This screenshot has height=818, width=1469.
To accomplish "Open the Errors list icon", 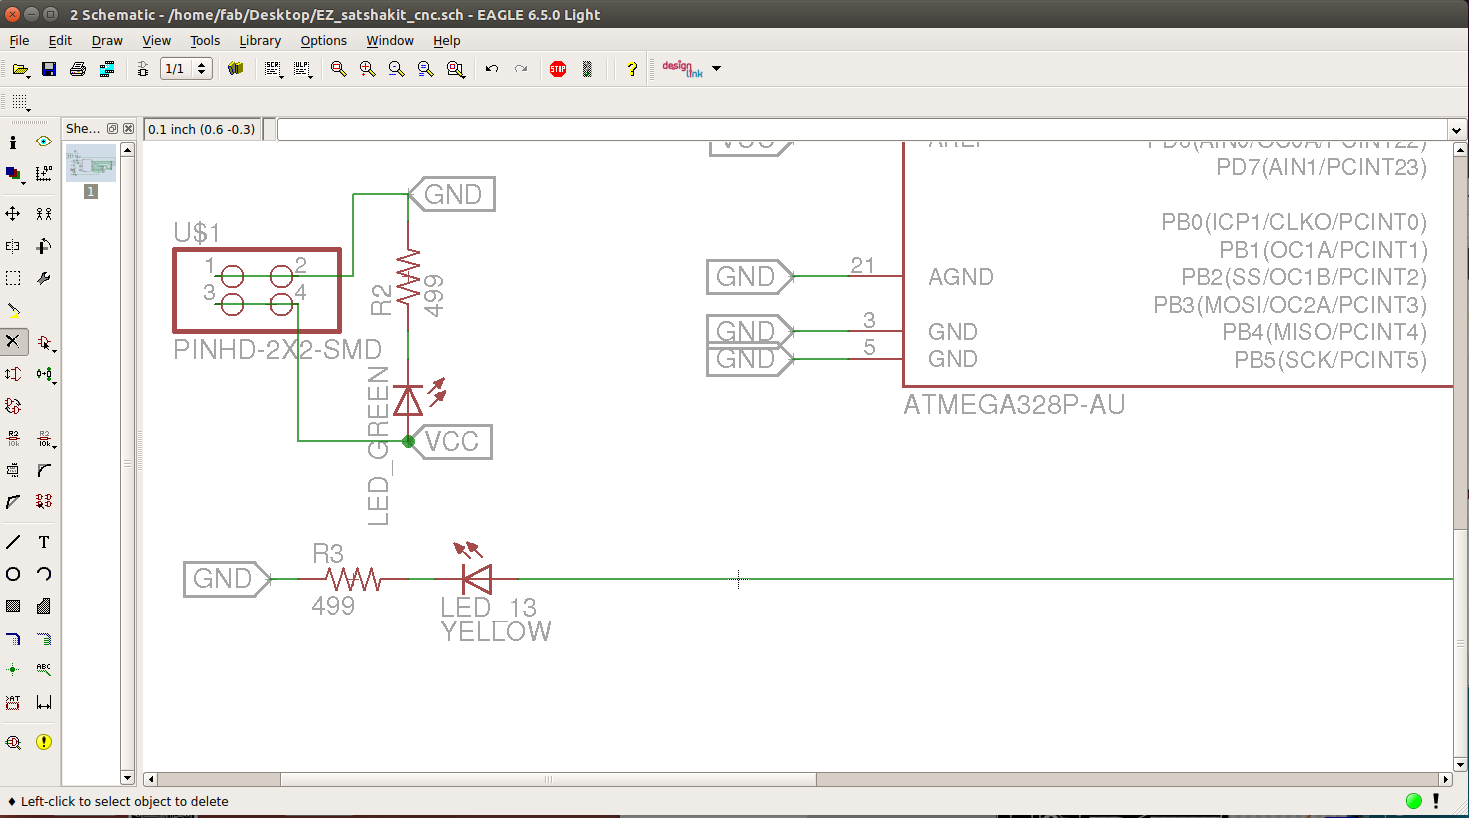I will 43,742.
